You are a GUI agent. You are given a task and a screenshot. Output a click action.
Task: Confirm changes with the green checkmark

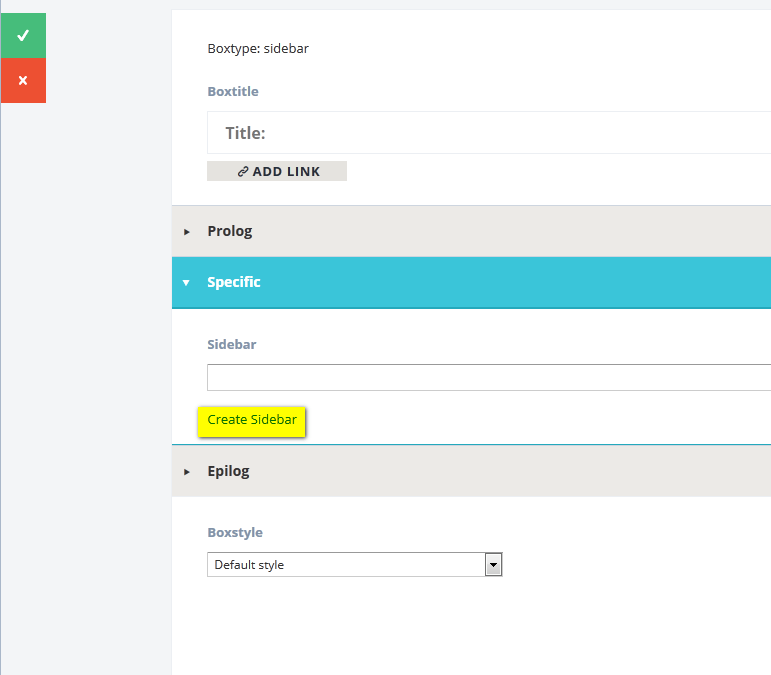pyautogui.click(x=23, y=36)
